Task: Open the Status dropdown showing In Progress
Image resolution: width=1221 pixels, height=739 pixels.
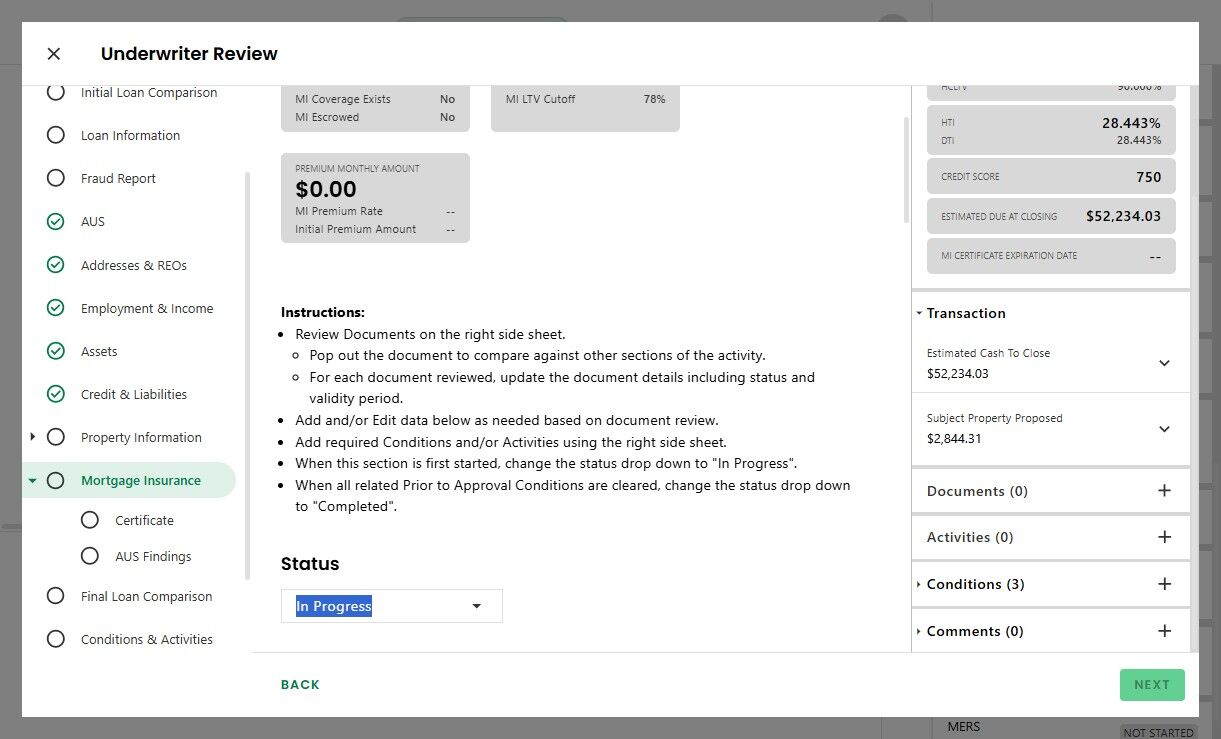Action: click(x=391, y=606)
